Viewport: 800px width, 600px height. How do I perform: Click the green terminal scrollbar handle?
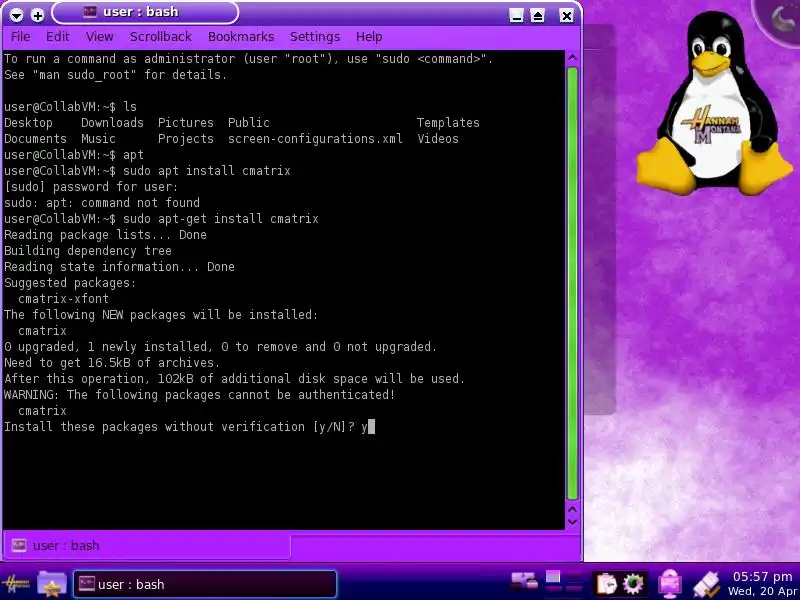572,283
